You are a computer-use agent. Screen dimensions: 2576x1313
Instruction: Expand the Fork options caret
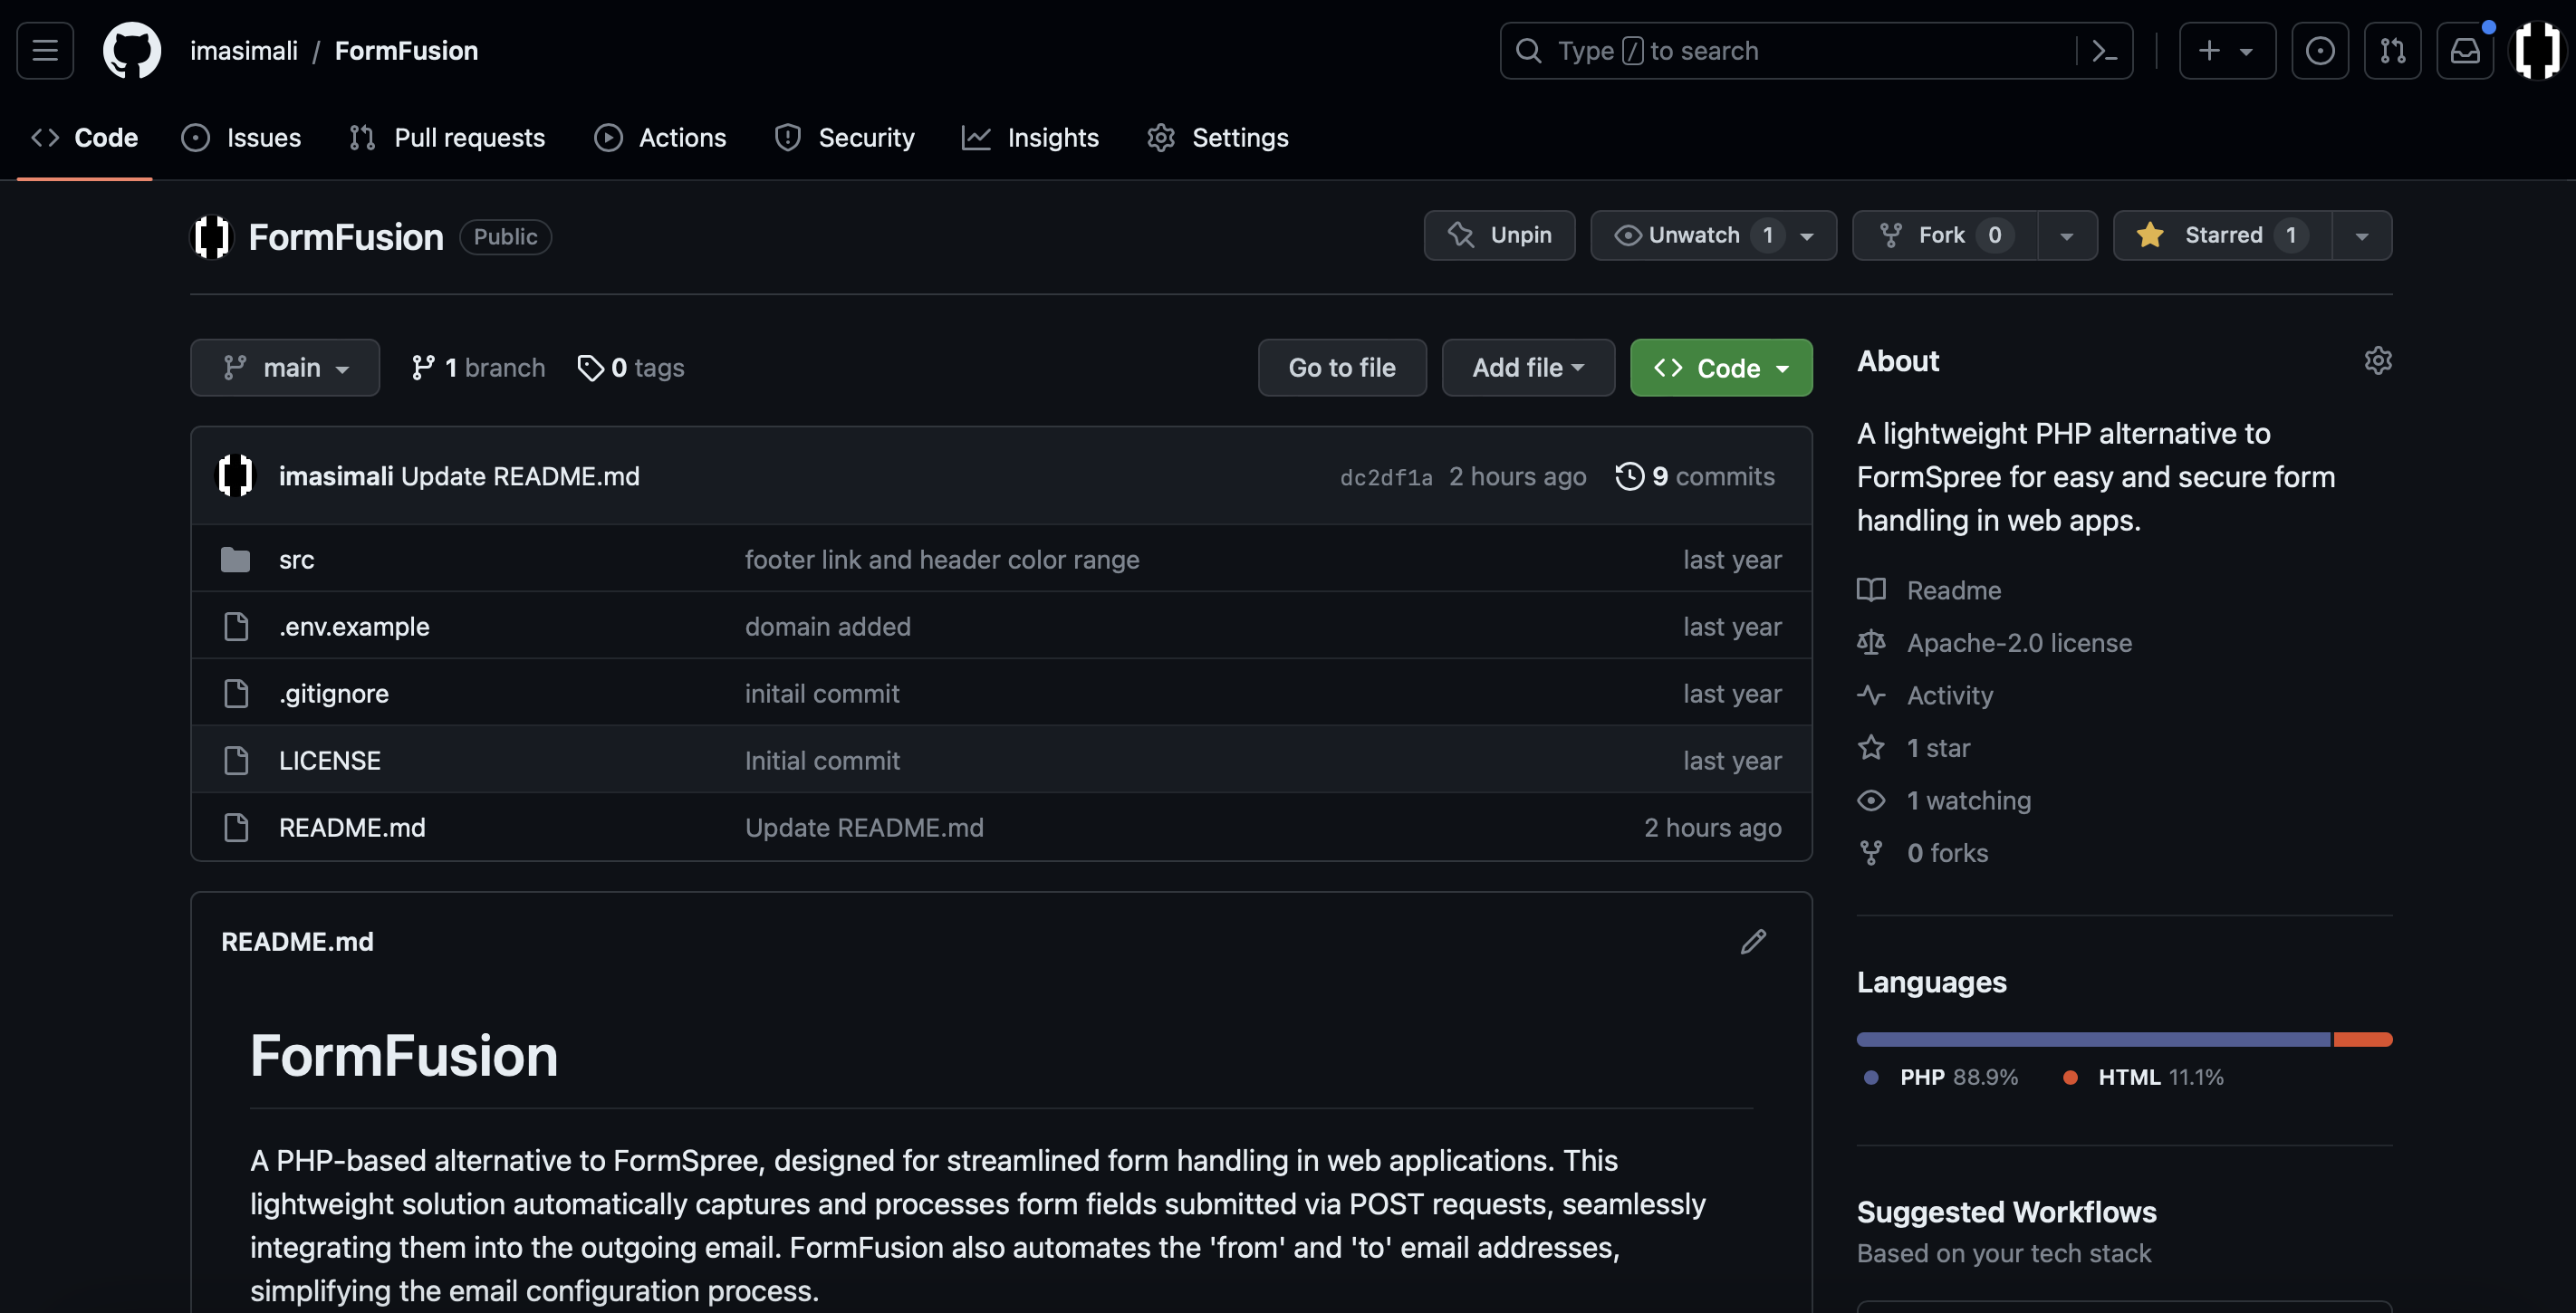(2067, 236)
